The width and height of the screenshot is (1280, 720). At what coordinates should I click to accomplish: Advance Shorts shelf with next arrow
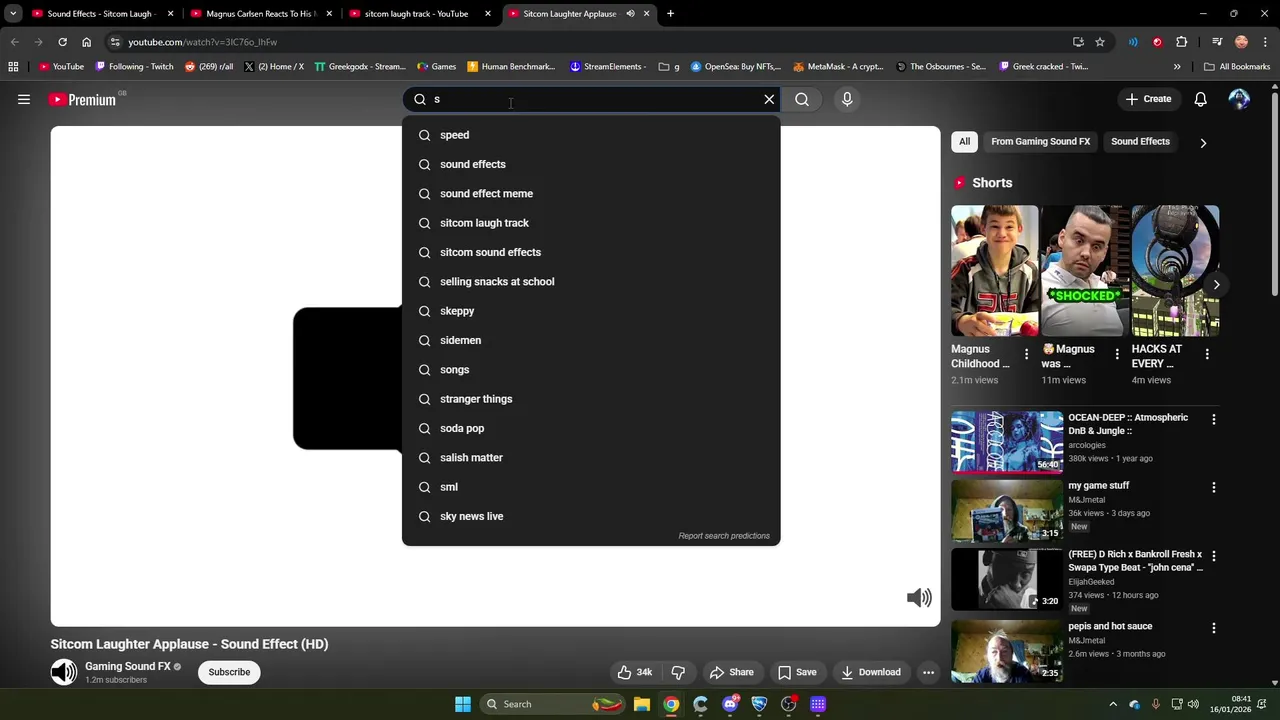(1216, 285)
